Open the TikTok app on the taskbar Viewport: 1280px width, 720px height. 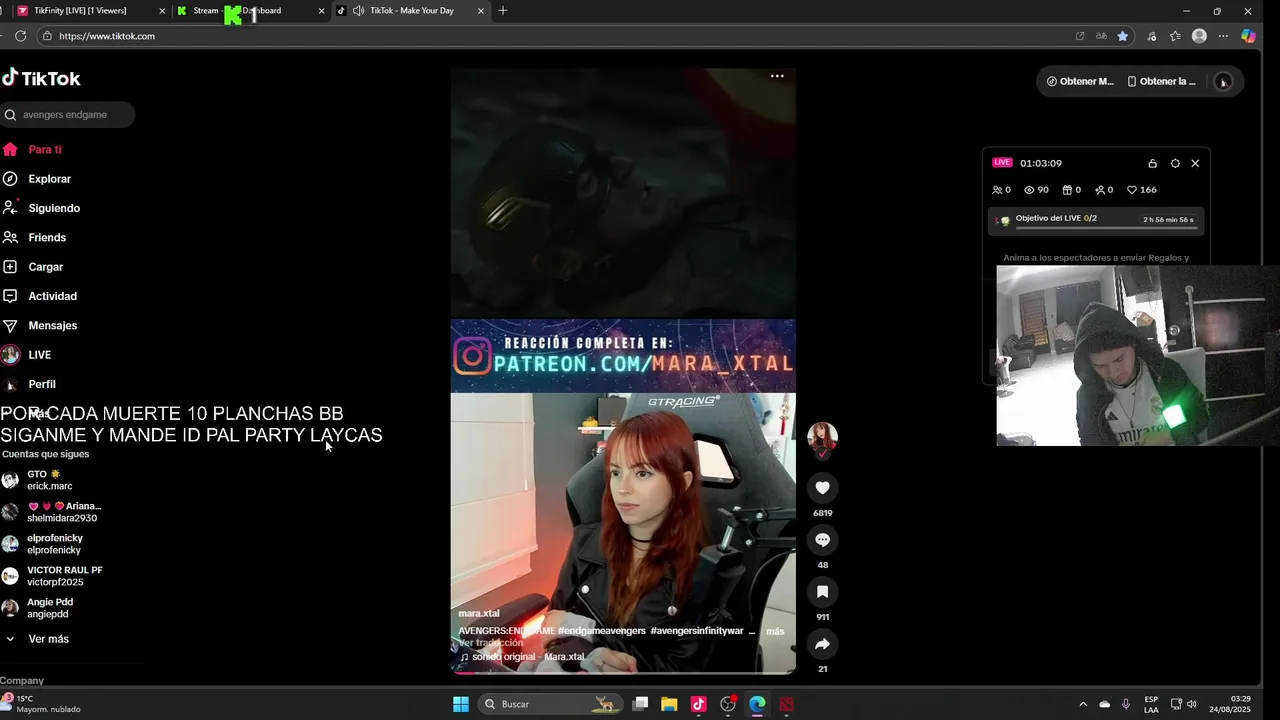pyautogui.click(x=698, y=704)
